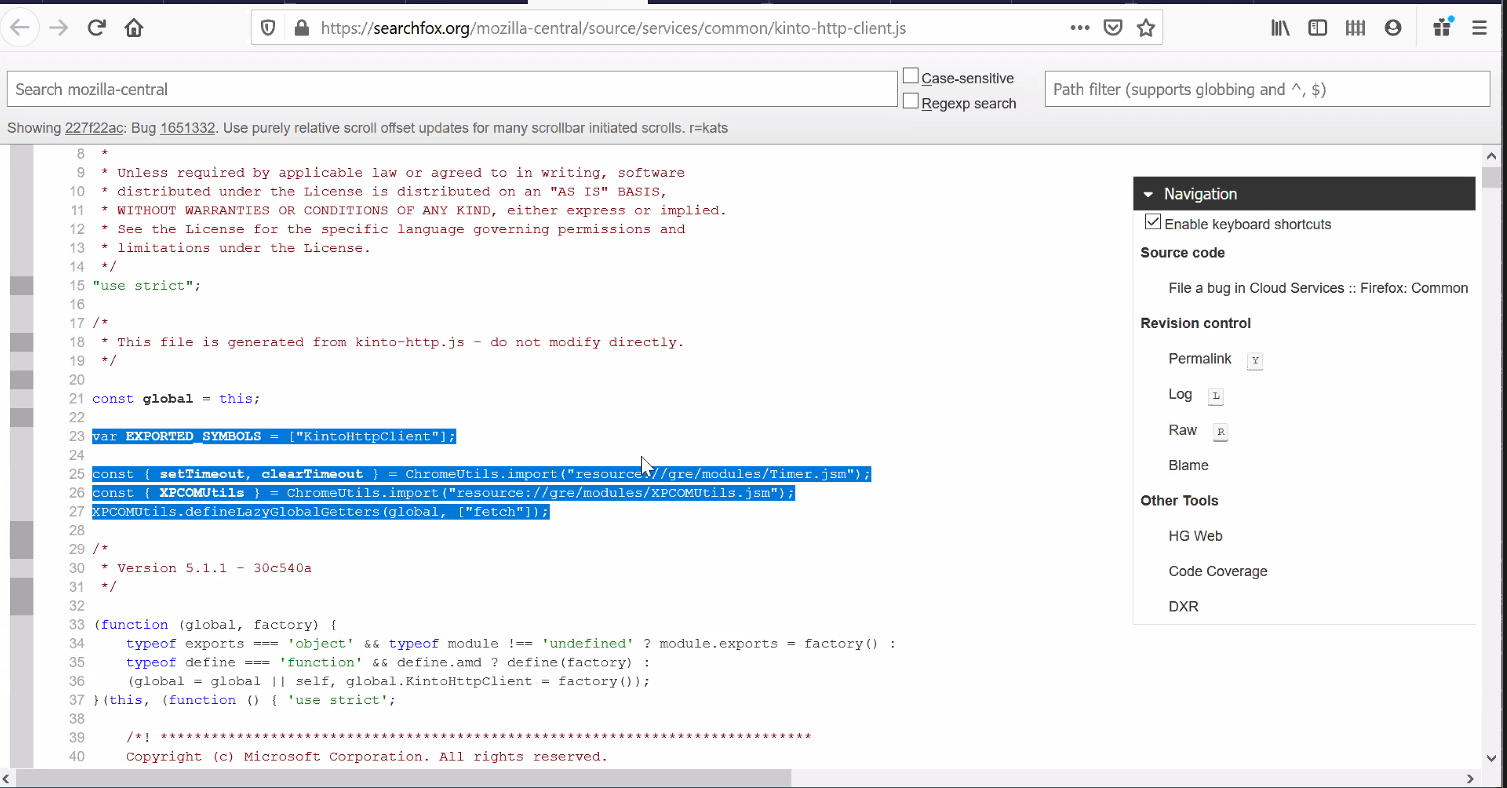Click blame strip beside line 15
Viewport: 1507px width, 788px height.
(21, 285)
